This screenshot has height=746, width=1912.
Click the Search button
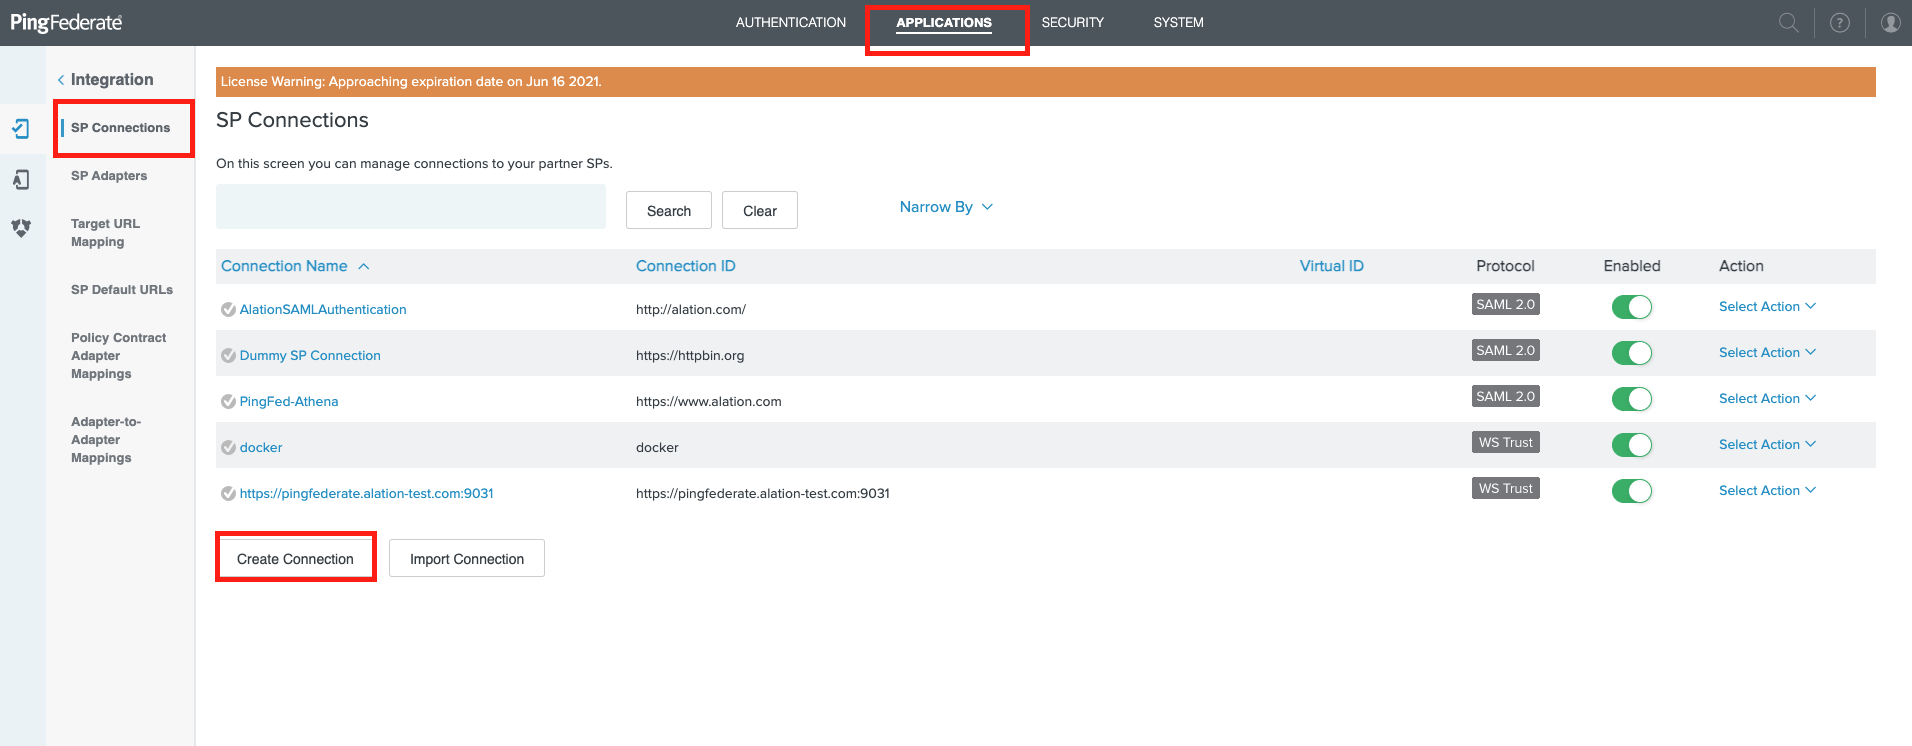coord(669,210)
